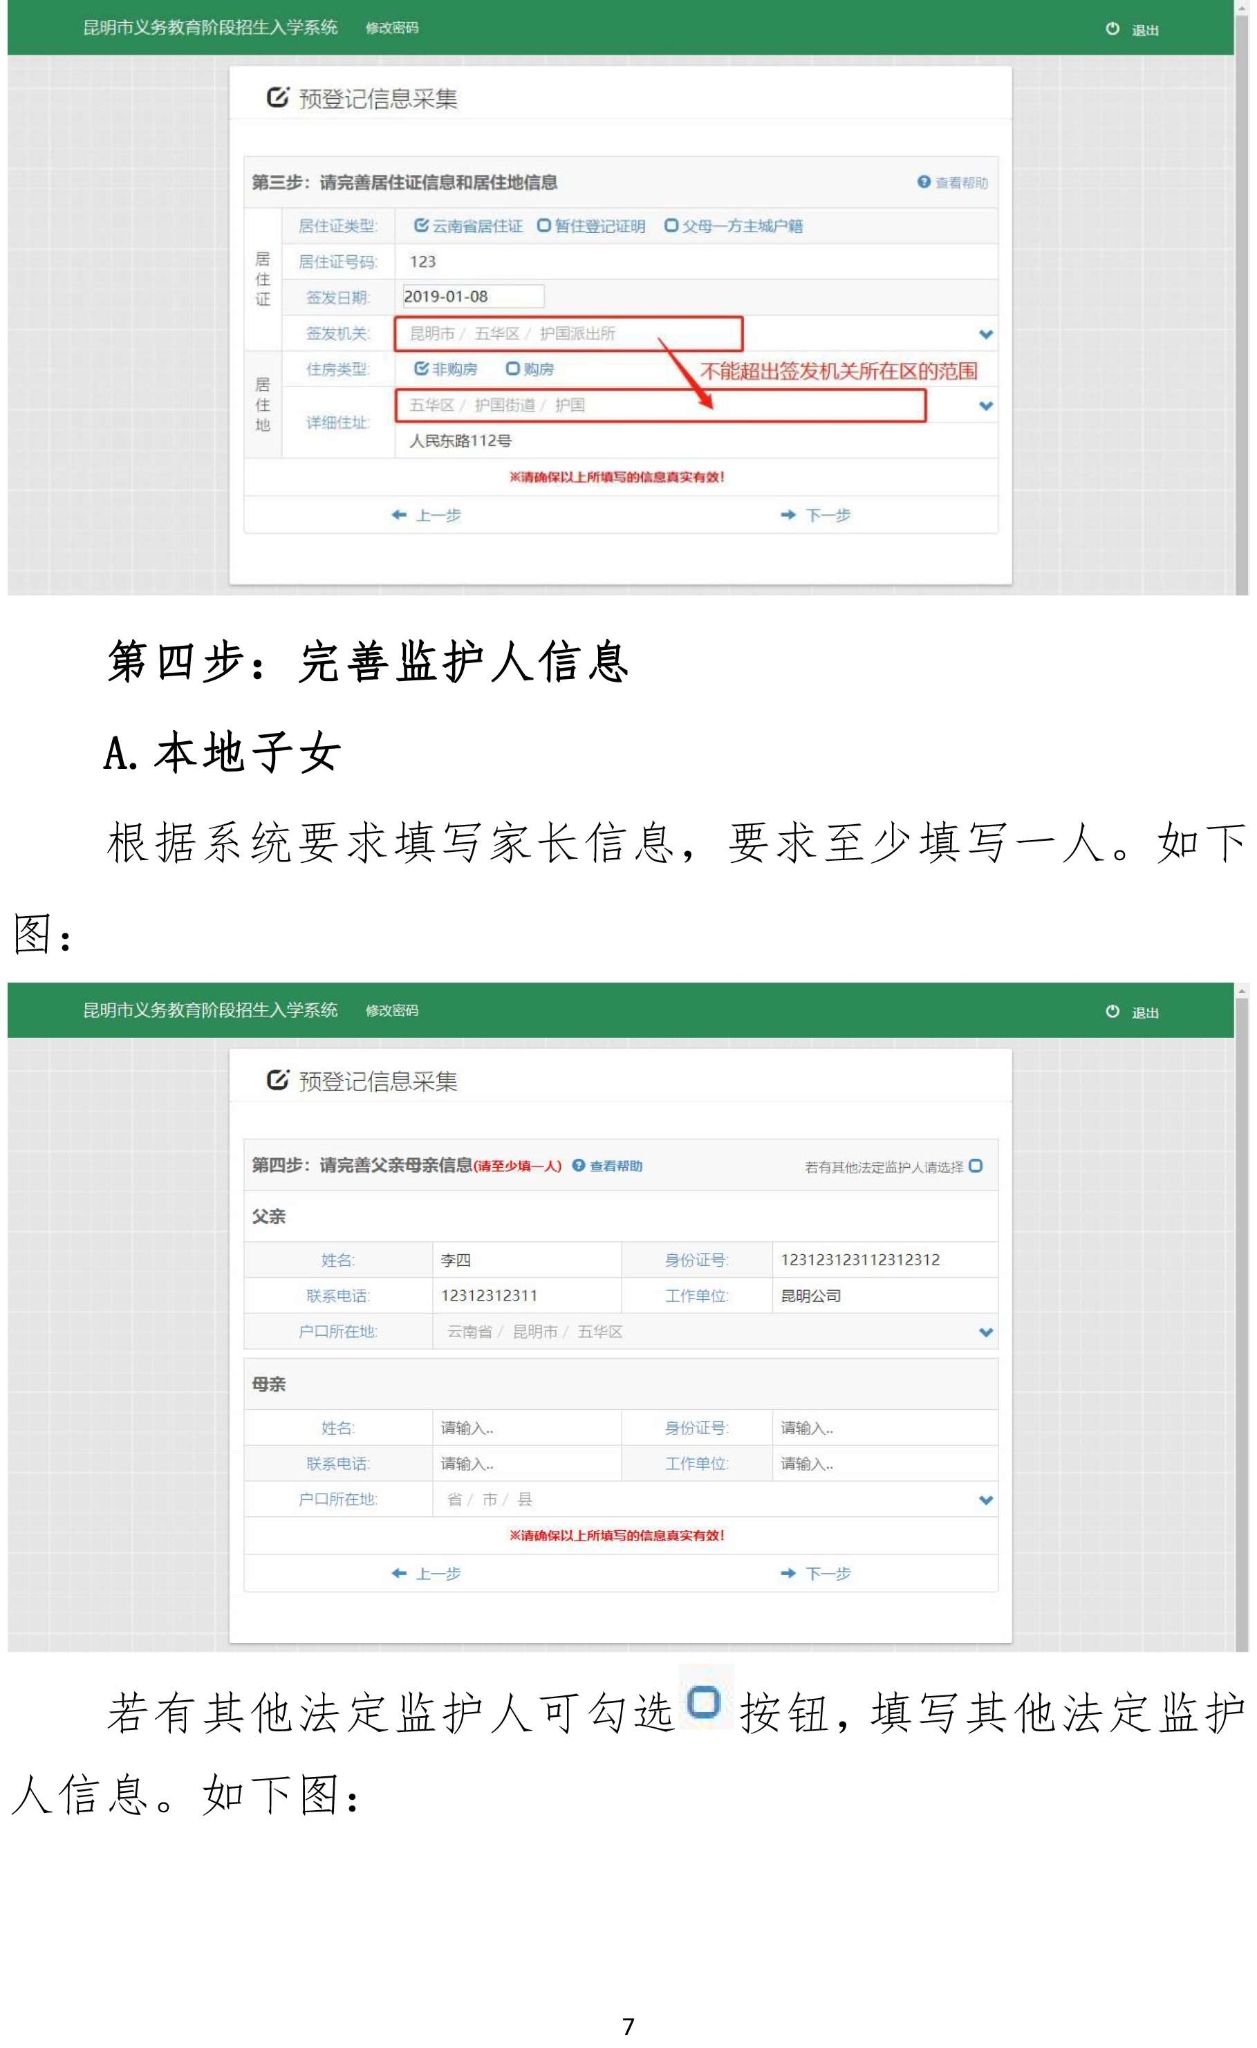Viewport: 1257px width, 2048px height.
Task: Click 修改密码 in step-four screenshot's green bar
Action: 391,1010
